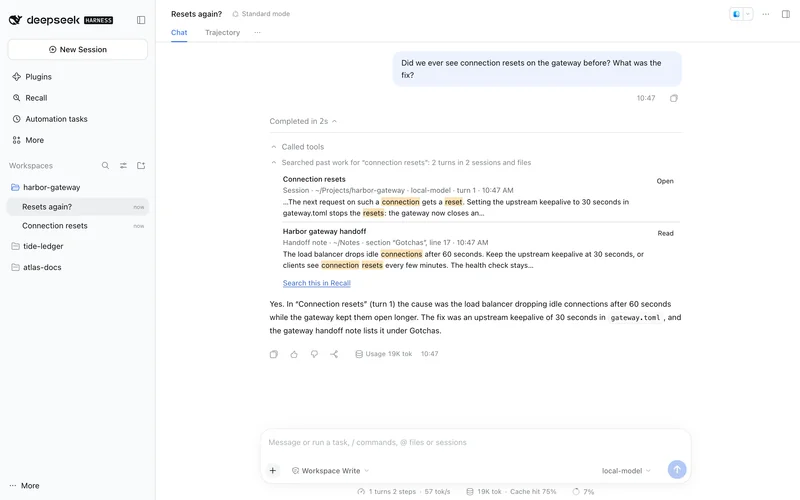The height and width of the screenshot is (500, 800).
Task: Switch to the Trajectory tab
Action: tap(222, 32)
